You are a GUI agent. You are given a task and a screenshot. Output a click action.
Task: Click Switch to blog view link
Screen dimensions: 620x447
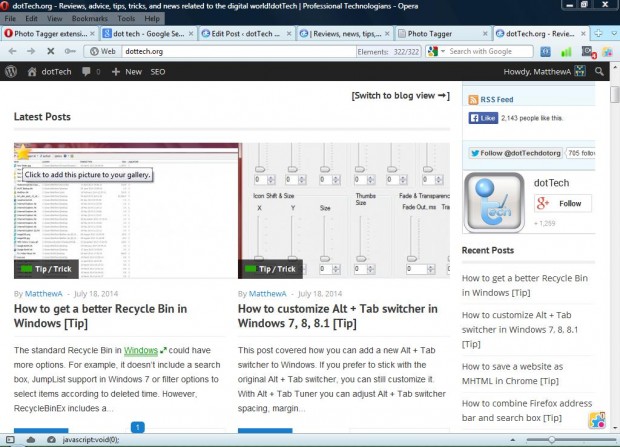401,96
